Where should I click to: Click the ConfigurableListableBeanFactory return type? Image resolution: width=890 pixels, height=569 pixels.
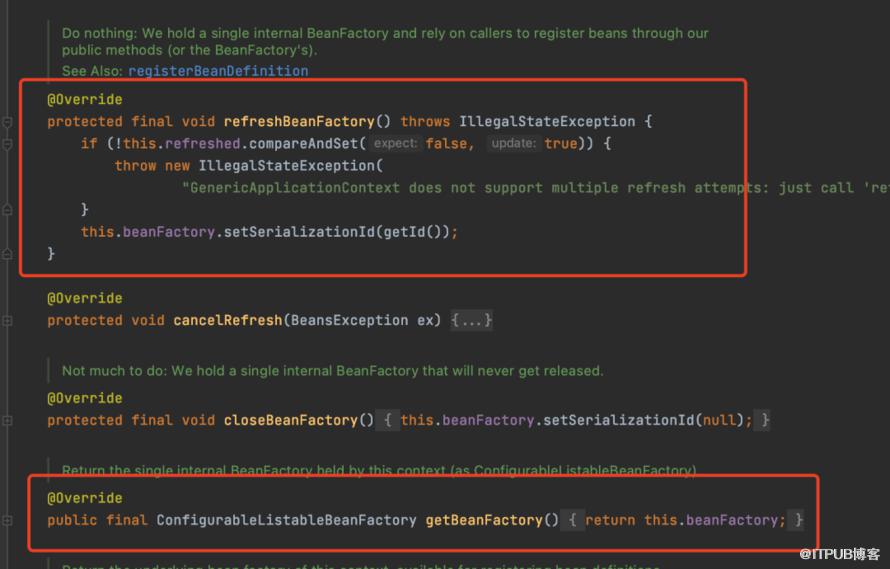pyautogui.click(x=287, y=520)
